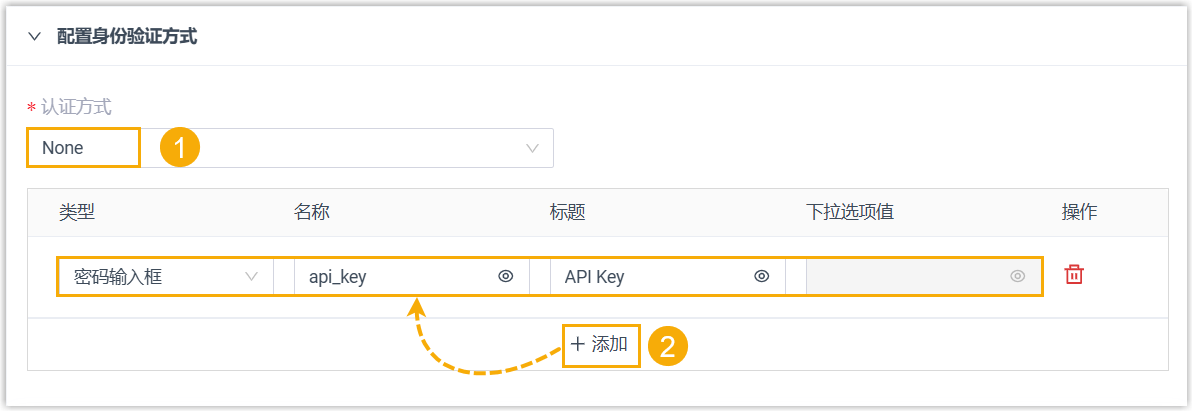Click the 下拉选项值 column header

click(x=850, y=212)
